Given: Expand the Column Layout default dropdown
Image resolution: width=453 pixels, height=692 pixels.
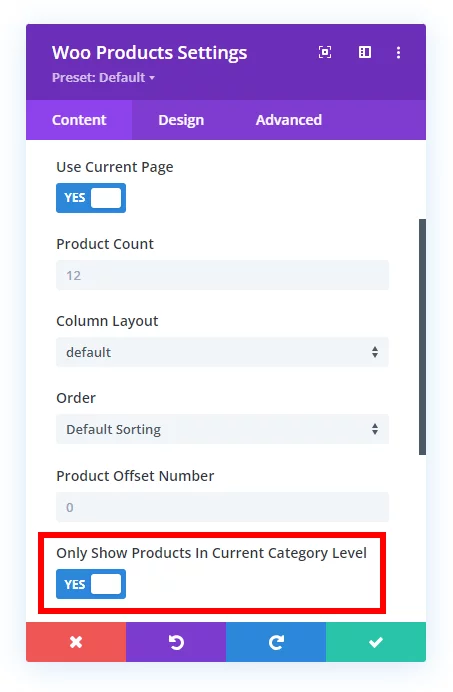Looking at the screenshot, I should [222, 352].
